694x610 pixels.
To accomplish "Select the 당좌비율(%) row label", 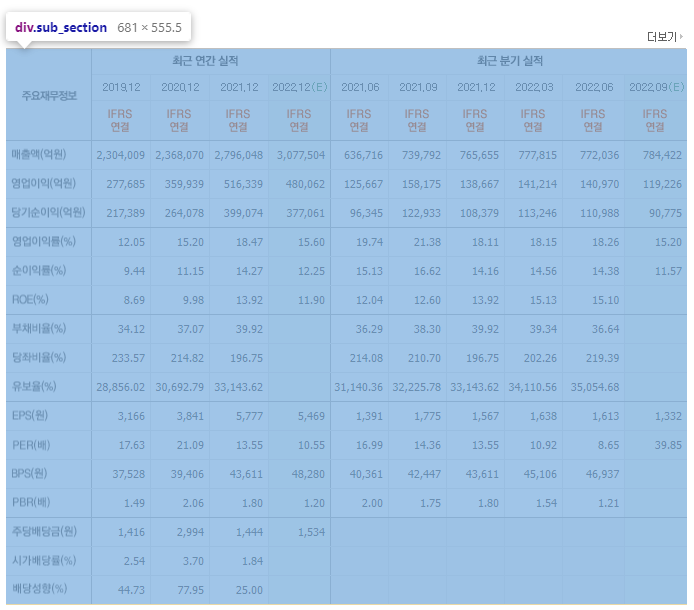I will click(39, 357).
